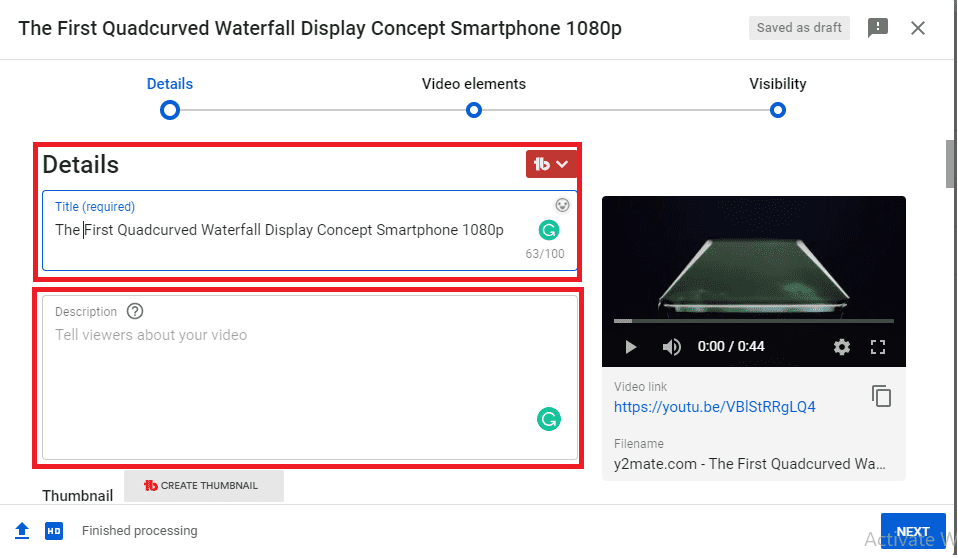The image size is (958, 558).
Task: Click the Next button
Action: point(912,531)
